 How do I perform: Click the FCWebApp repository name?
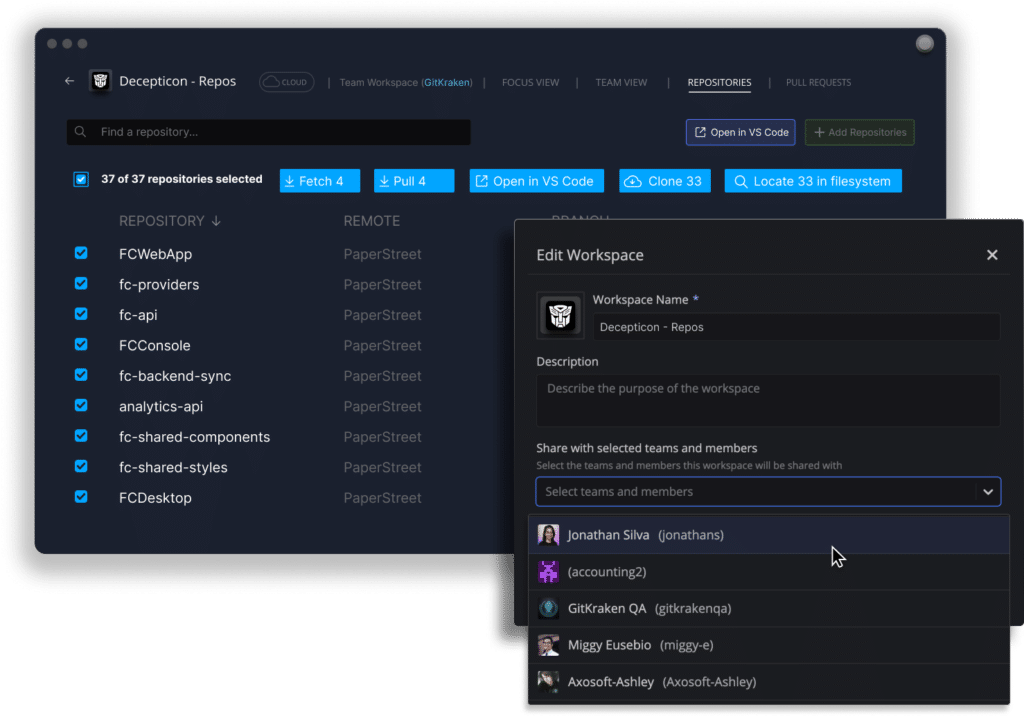click(x=155, y=254)
